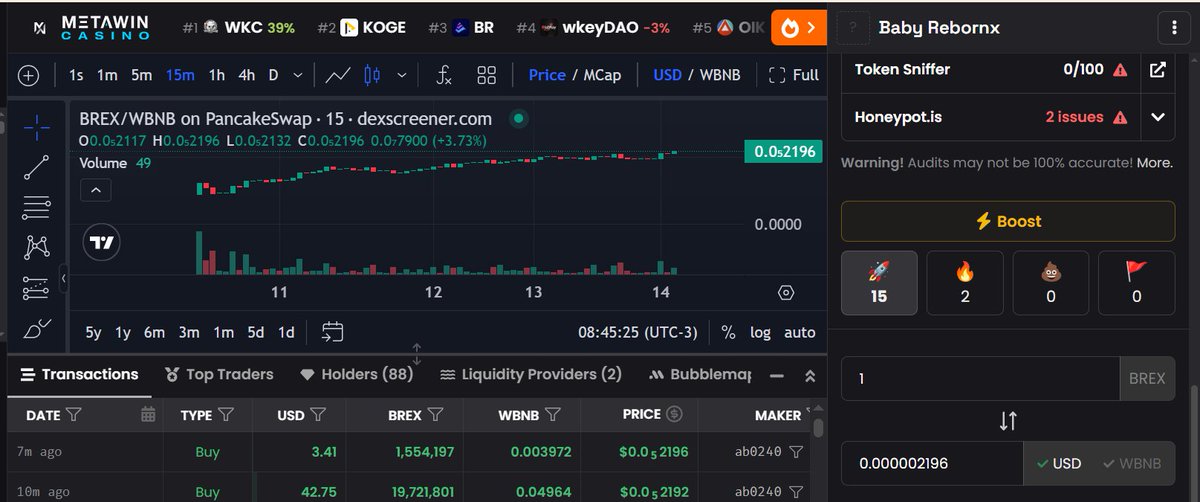
Task: Vote with the rocket reaction (15)
Action: [879, 283]
